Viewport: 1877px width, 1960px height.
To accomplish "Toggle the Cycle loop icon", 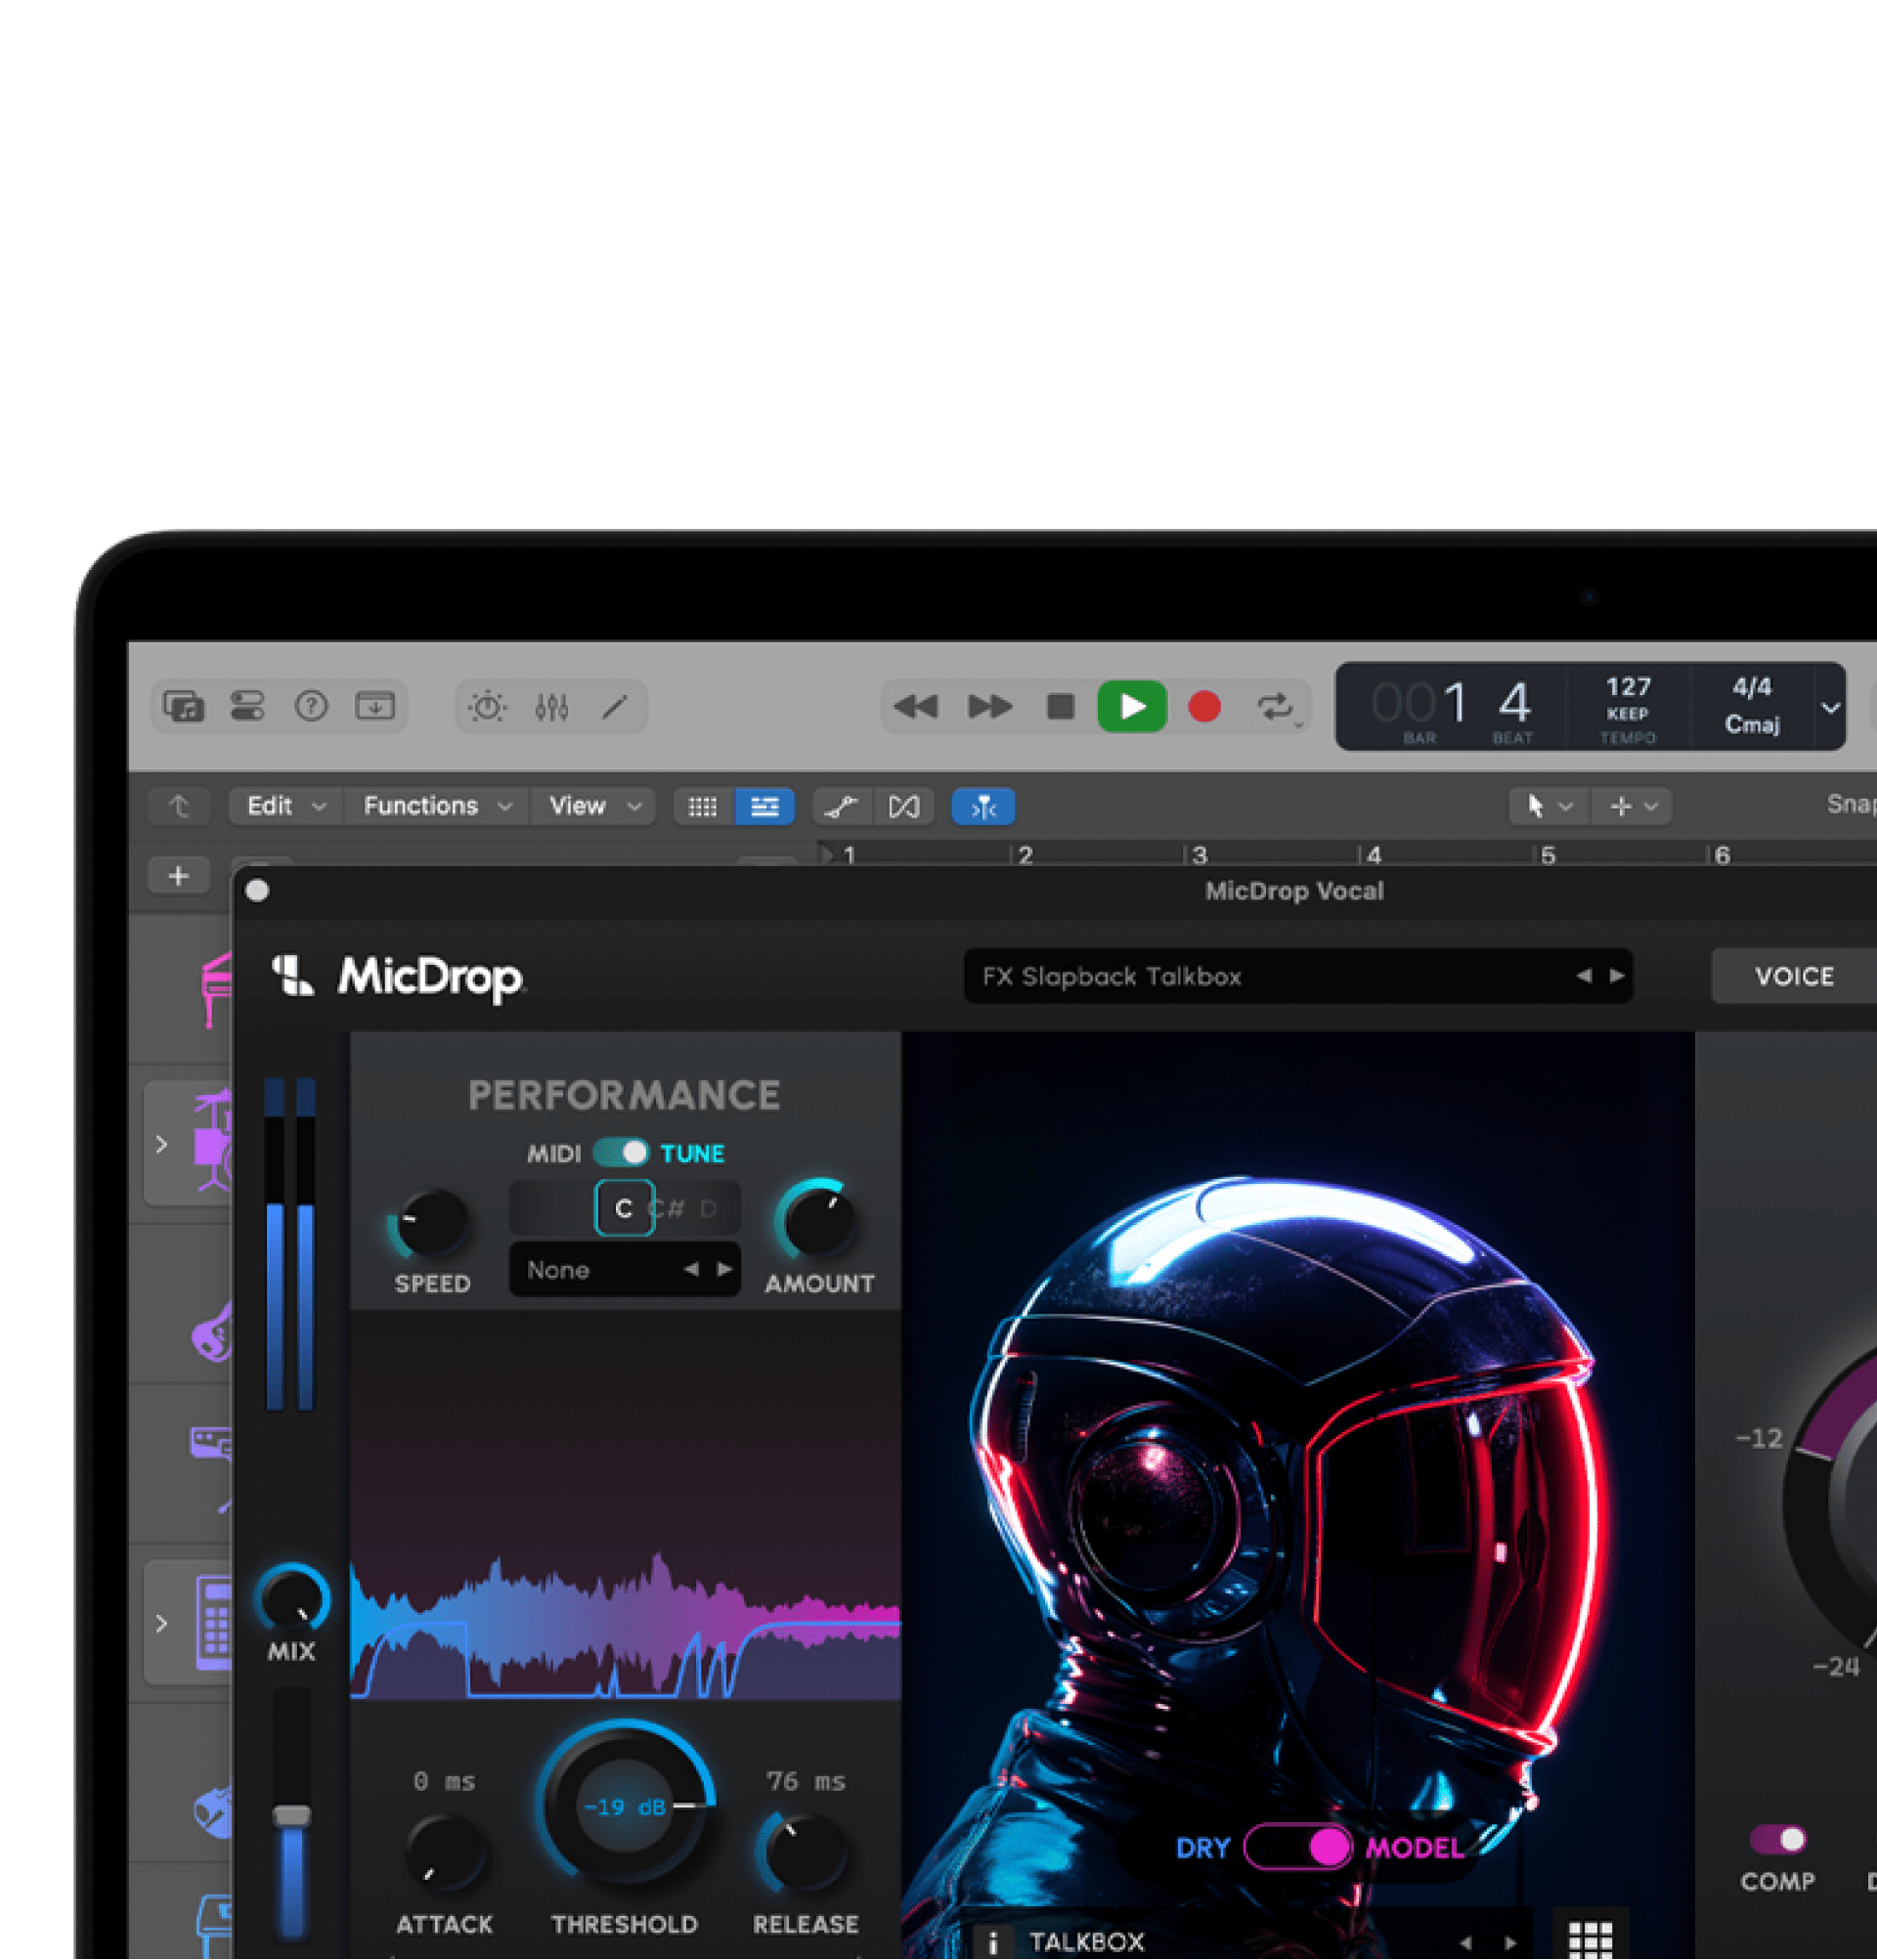I will [1275, 707].
